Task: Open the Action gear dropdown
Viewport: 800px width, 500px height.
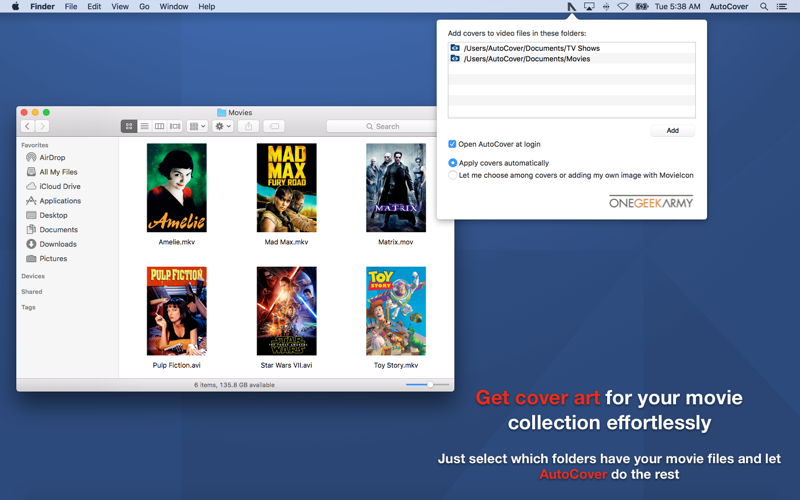Action: pos(223,126)
